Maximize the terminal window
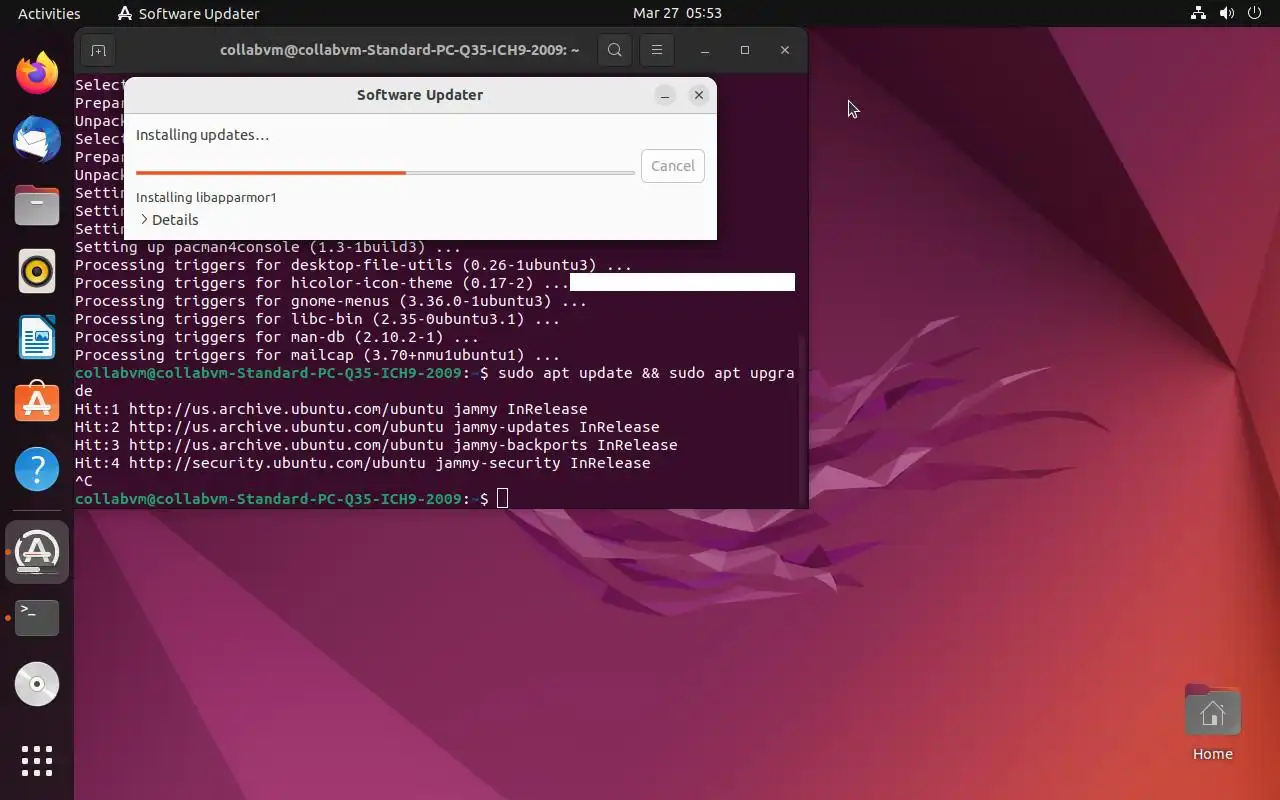 pyautogui.click(x=745, y=50)
